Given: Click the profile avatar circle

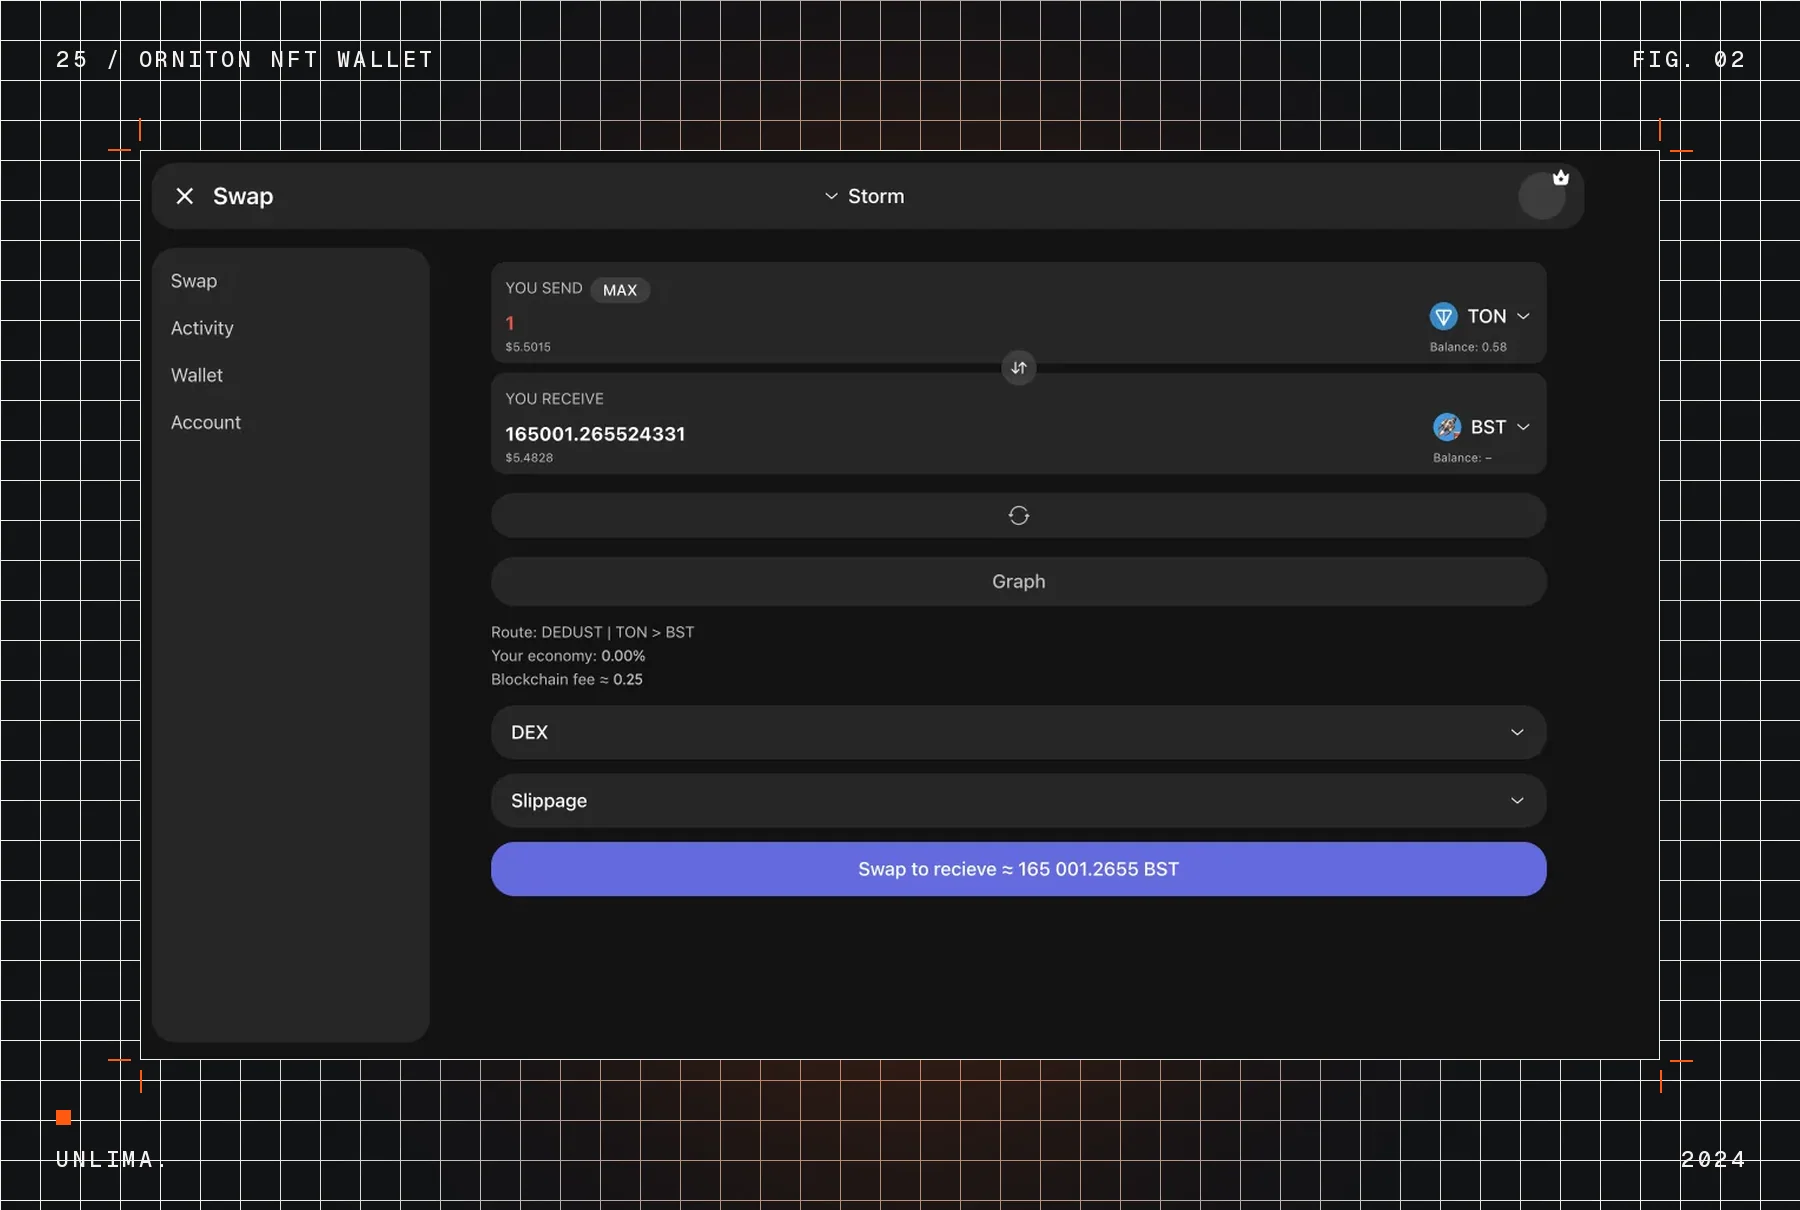Looking at the screenshot, I should point(1542,196).
